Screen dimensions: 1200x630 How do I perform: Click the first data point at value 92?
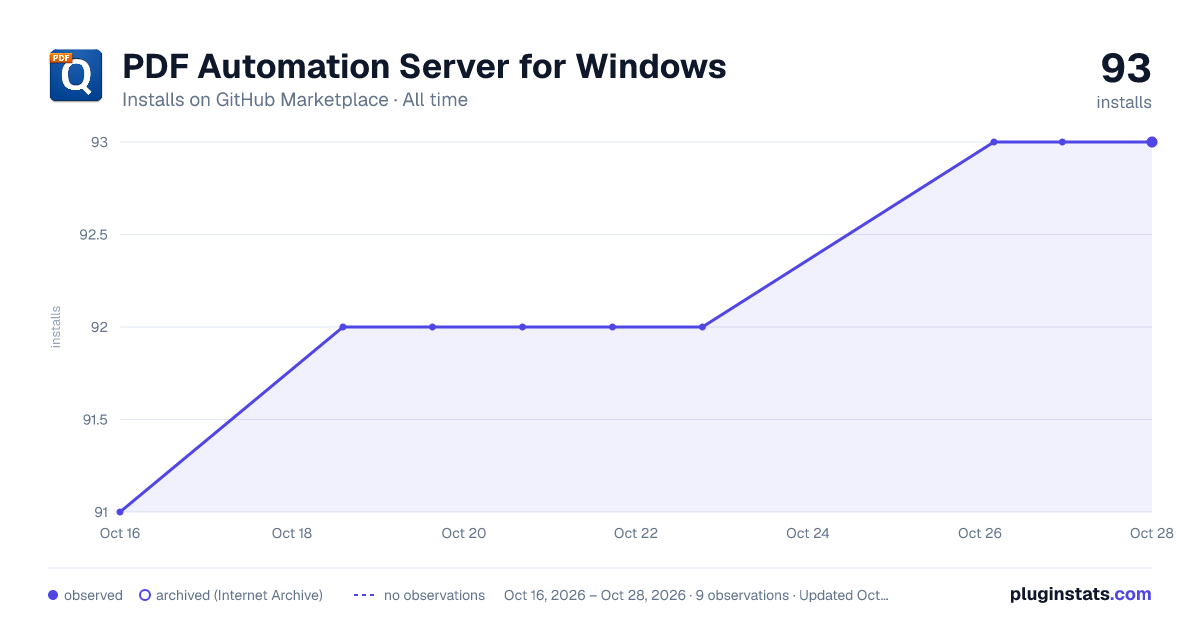click(x=343, y=327)
